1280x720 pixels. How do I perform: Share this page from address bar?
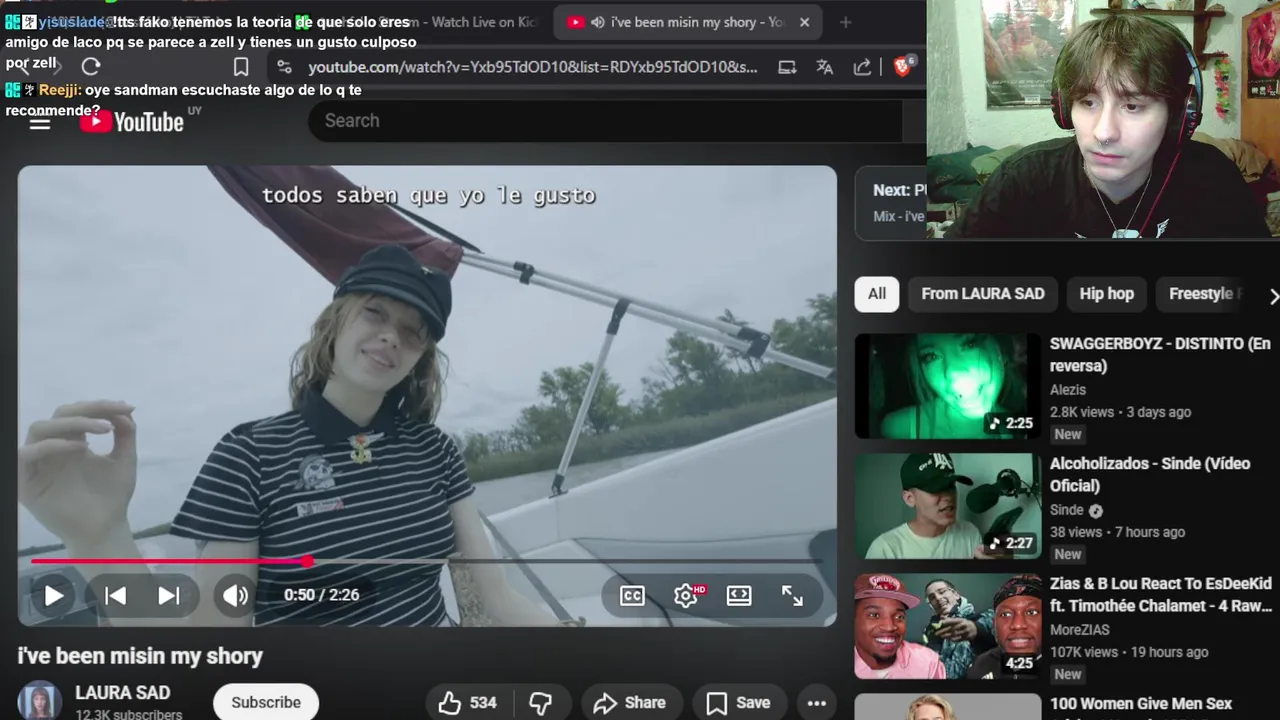tap(862, 67)
